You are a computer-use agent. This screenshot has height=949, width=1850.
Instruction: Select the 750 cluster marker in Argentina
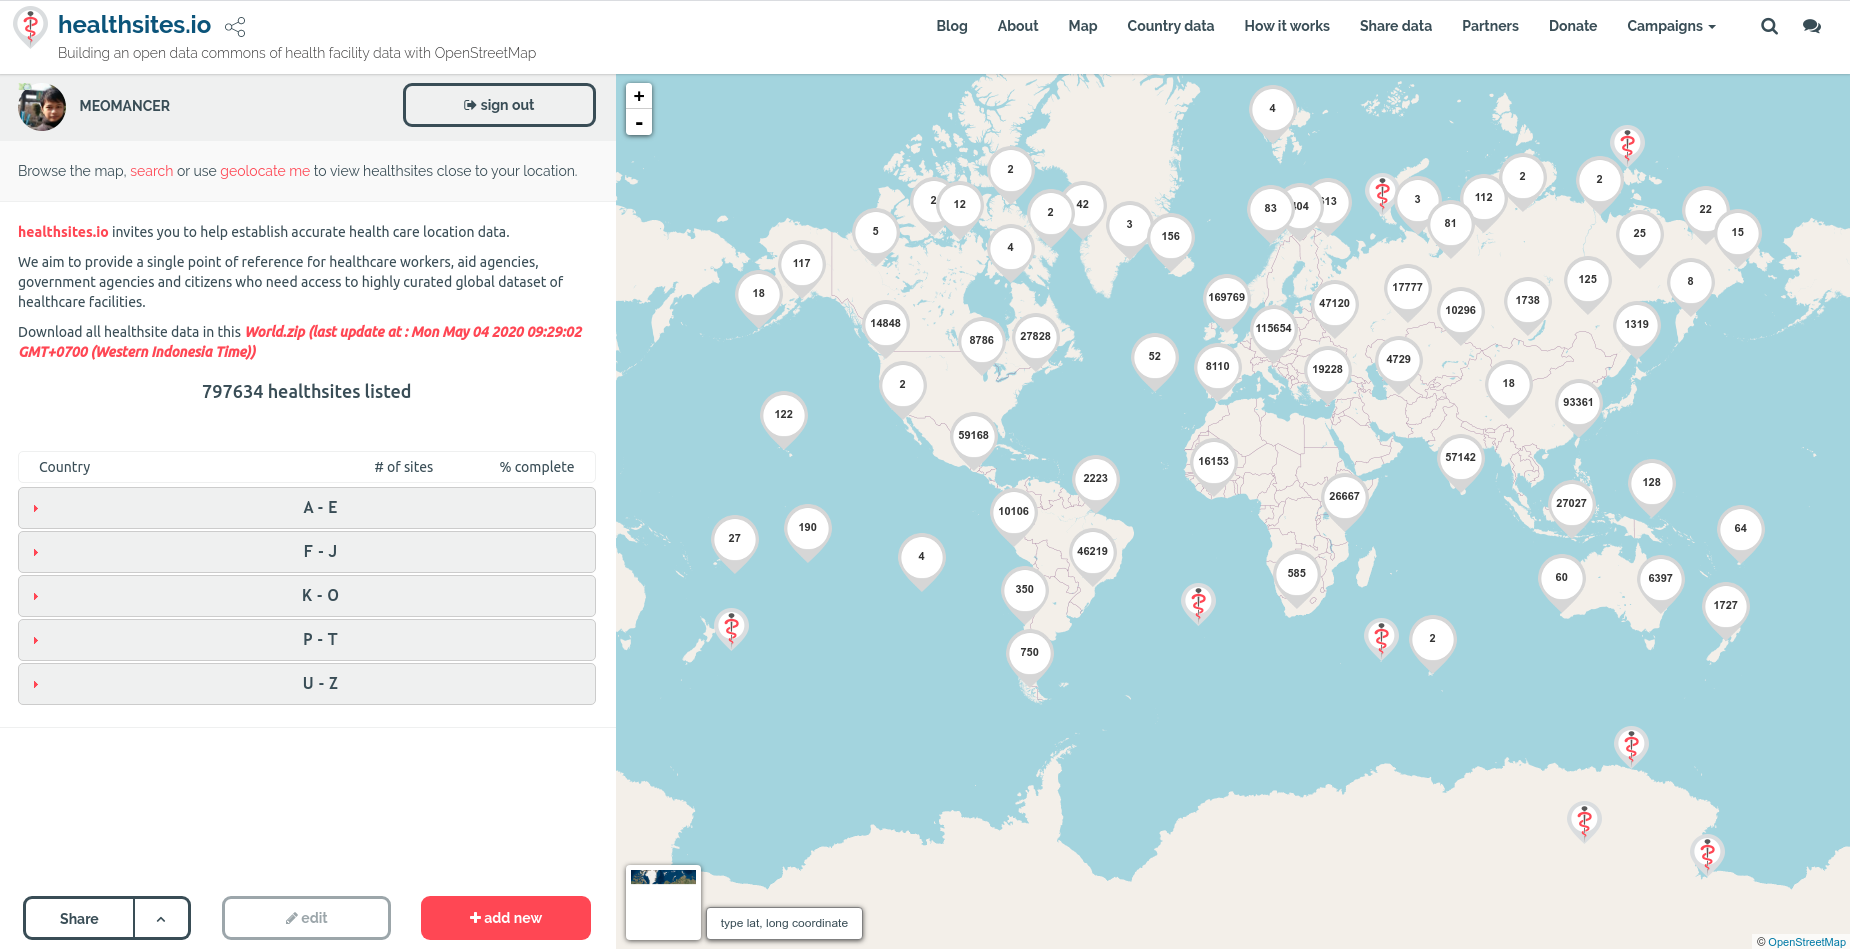pos(1029,652)
